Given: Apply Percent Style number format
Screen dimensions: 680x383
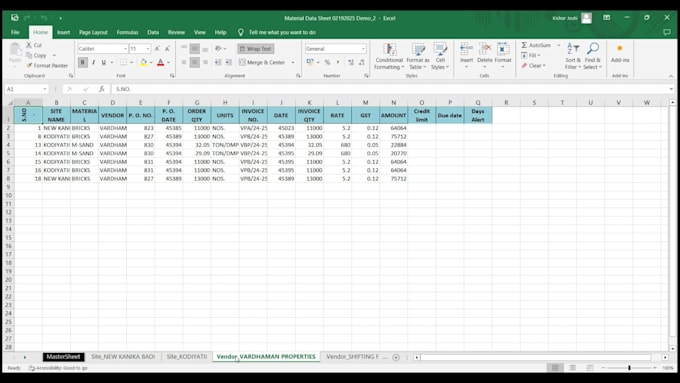Looking at the screenshot, I should [x=327, y=62].
